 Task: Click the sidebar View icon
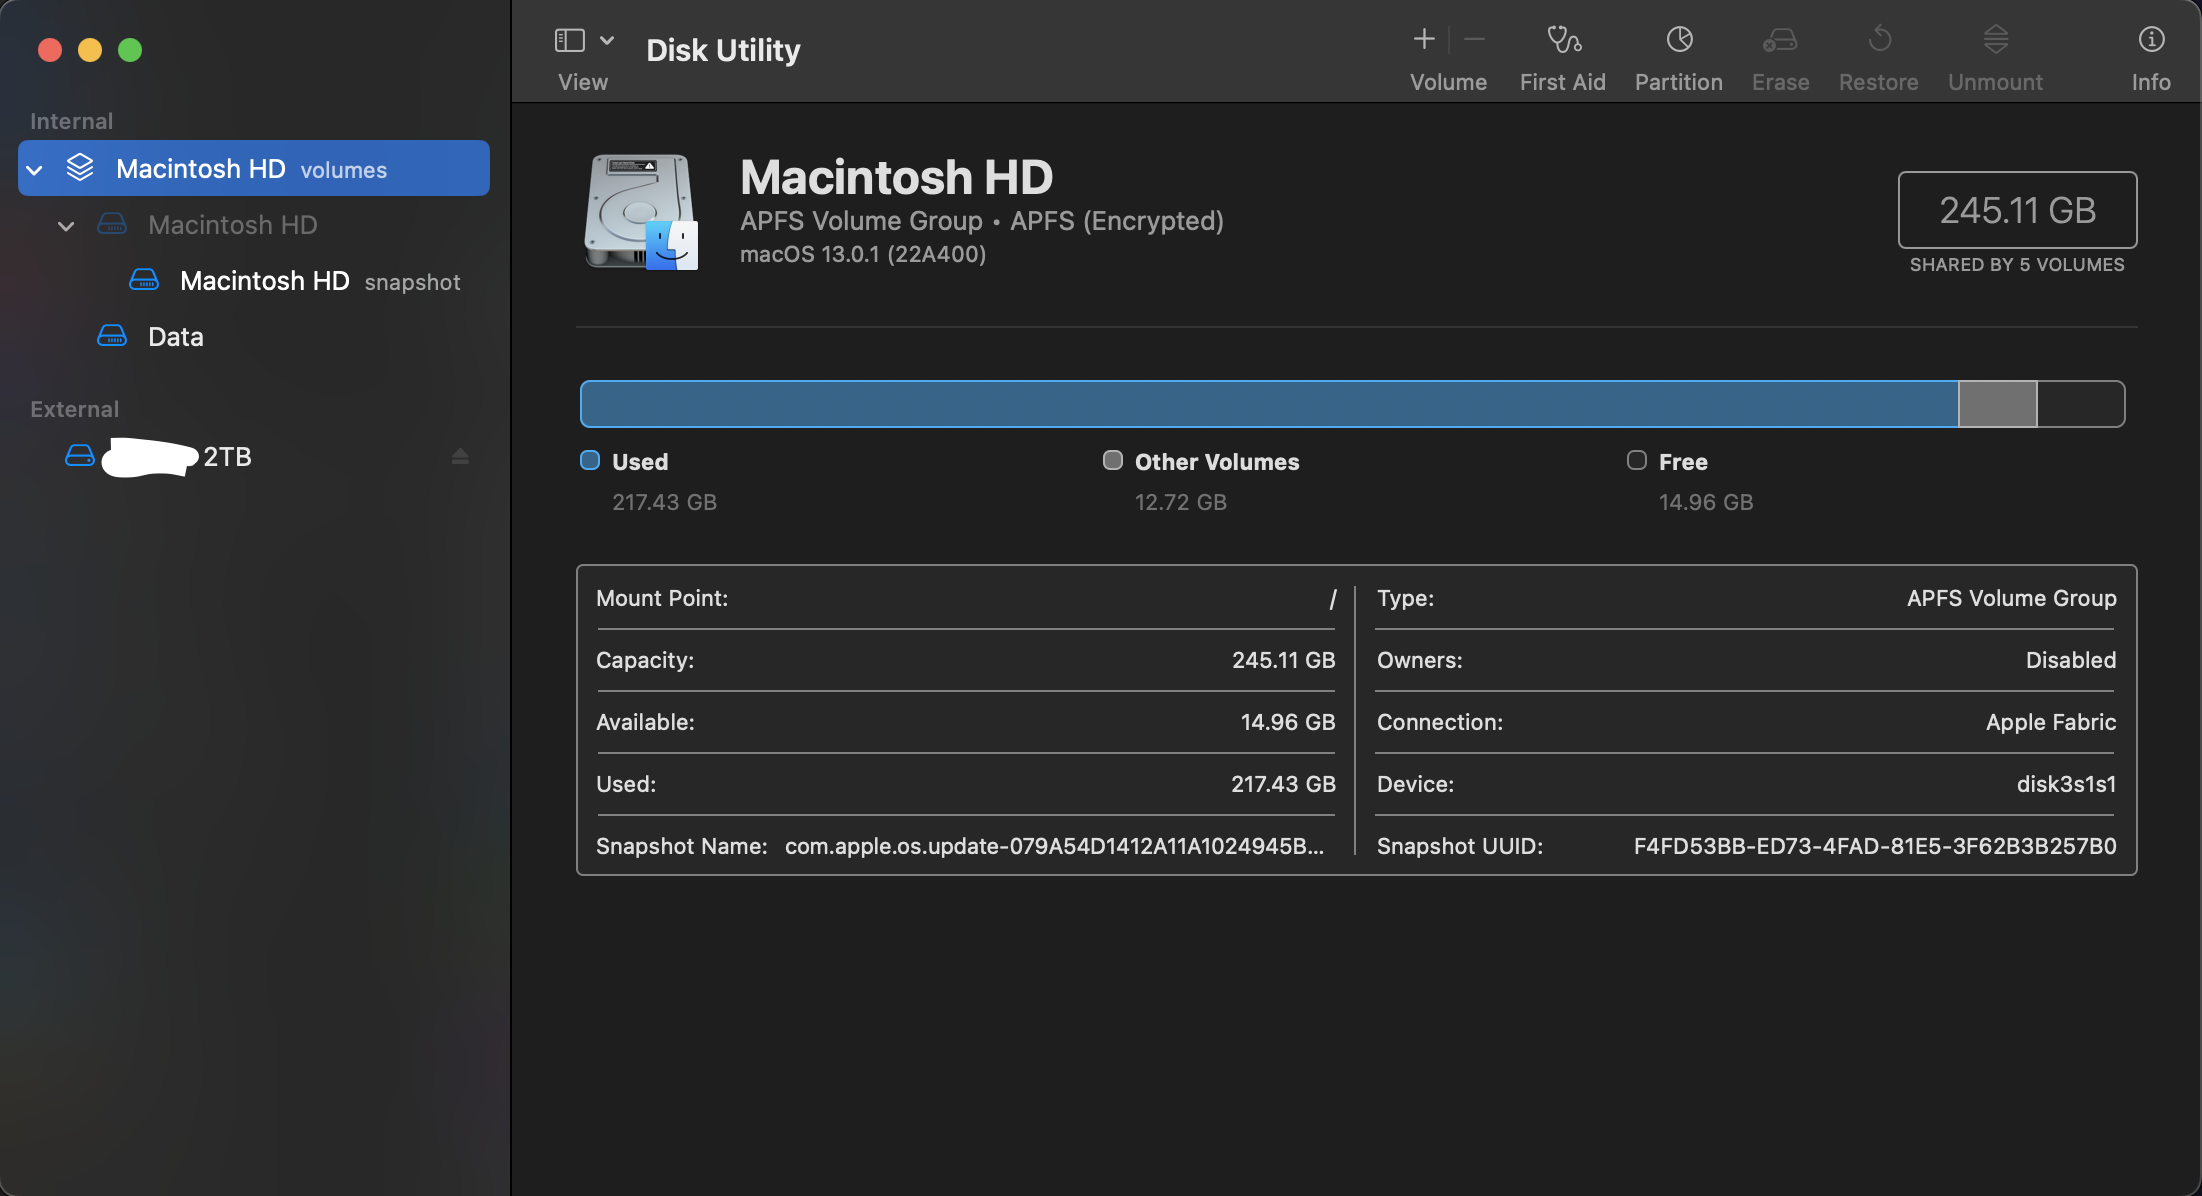569,40
